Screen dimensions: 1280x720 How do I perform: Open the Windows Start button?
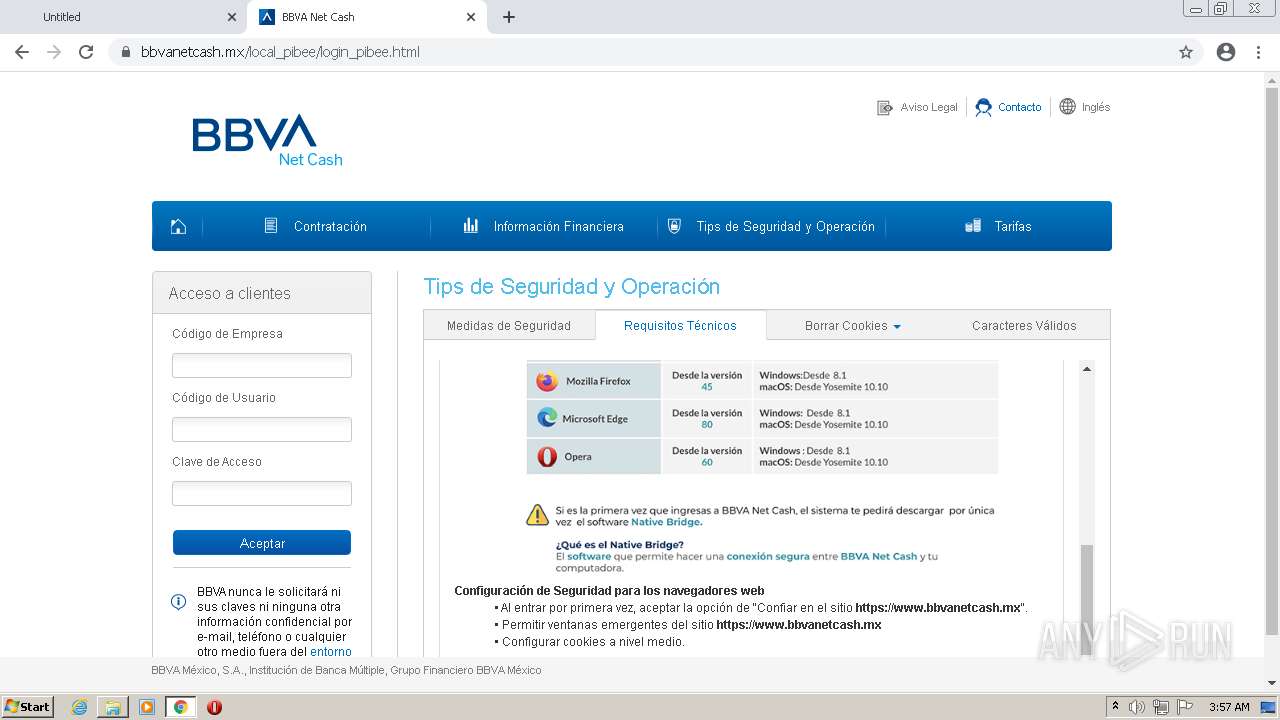pyautogui.click(x=28, y=707)
